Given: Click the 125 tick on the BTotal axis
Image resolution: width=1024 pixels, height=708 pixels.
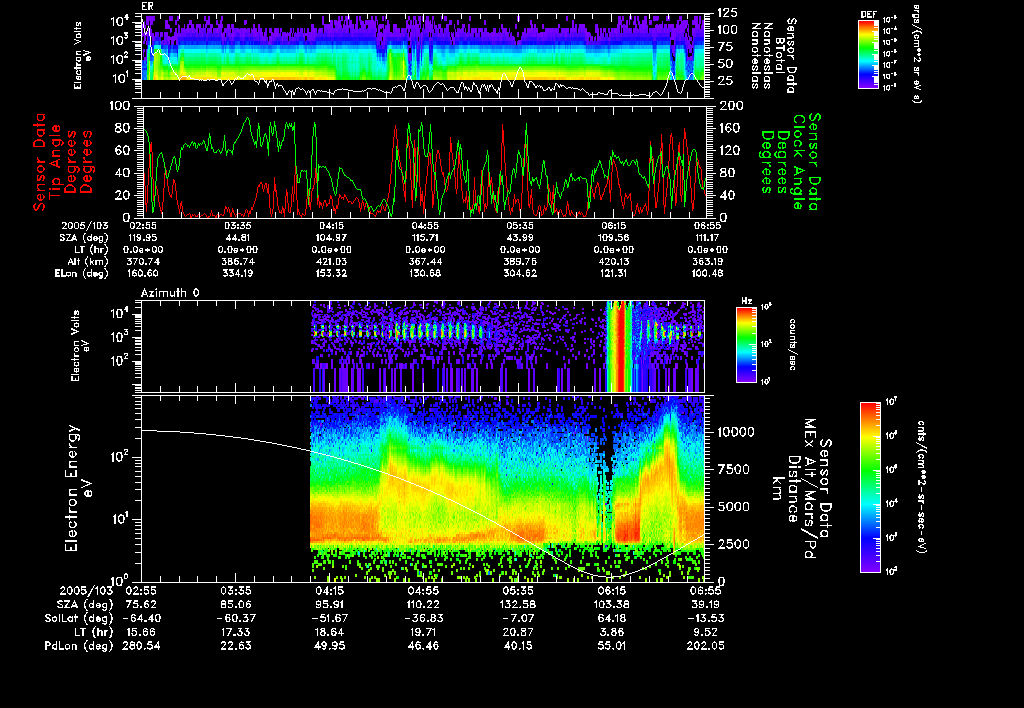Looking at the screenshot, I should tap(728, 12).
